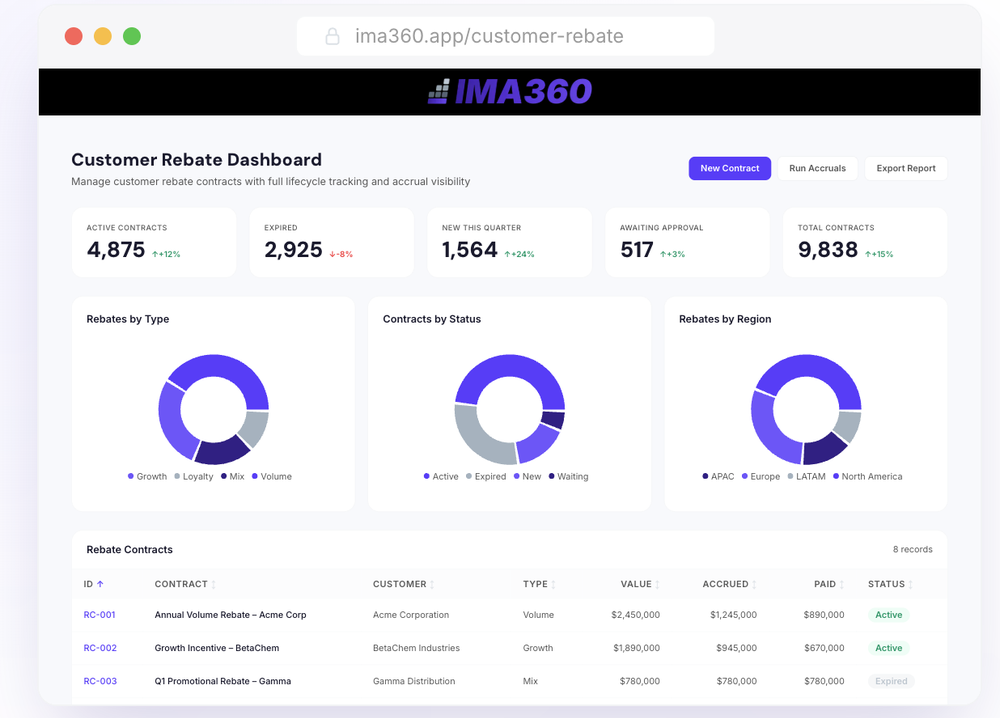Export Report using the top-right button
This screenshot has width=1000, height=718.
pos(906,168)
